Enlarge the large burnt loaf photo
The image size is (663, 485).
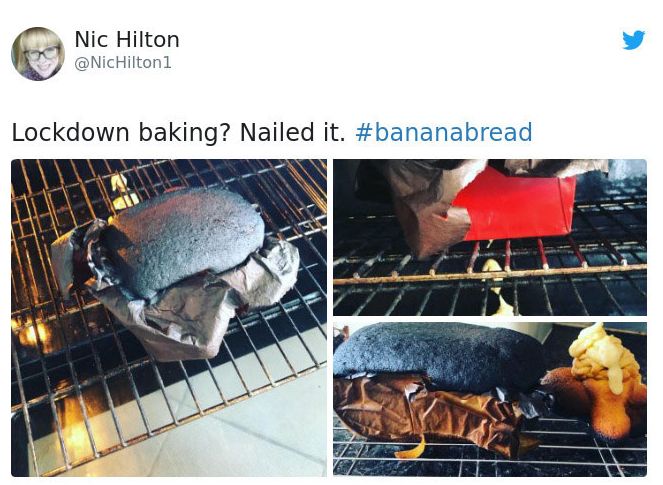pos(169,318)
